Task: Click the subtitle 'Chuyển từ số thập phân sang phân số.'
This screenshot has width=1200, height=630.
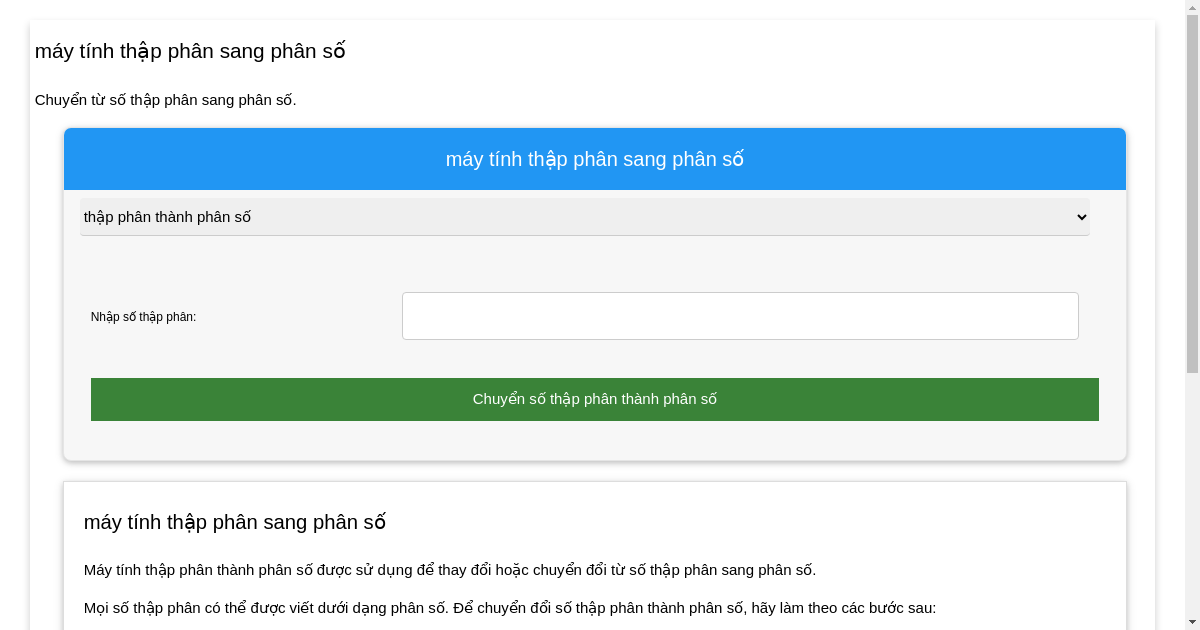Action: (x=165, y=100)
